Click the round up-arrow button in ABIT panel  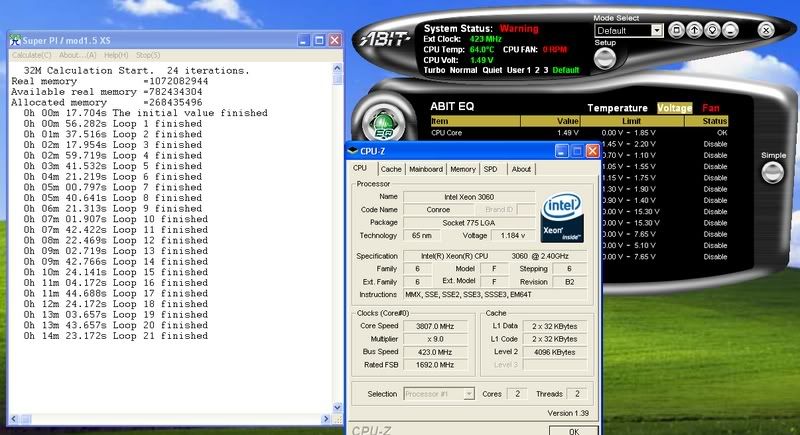coord(694,30)
